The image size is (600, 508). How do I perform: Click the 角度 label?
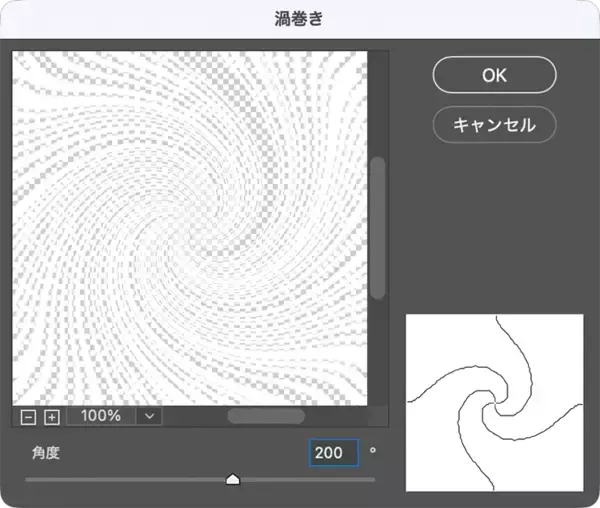click(x=46, y=453)
